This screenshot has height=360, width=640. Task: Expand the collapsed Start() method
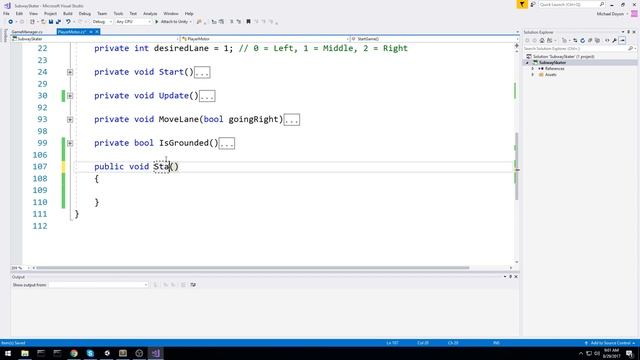click(70, 72)
